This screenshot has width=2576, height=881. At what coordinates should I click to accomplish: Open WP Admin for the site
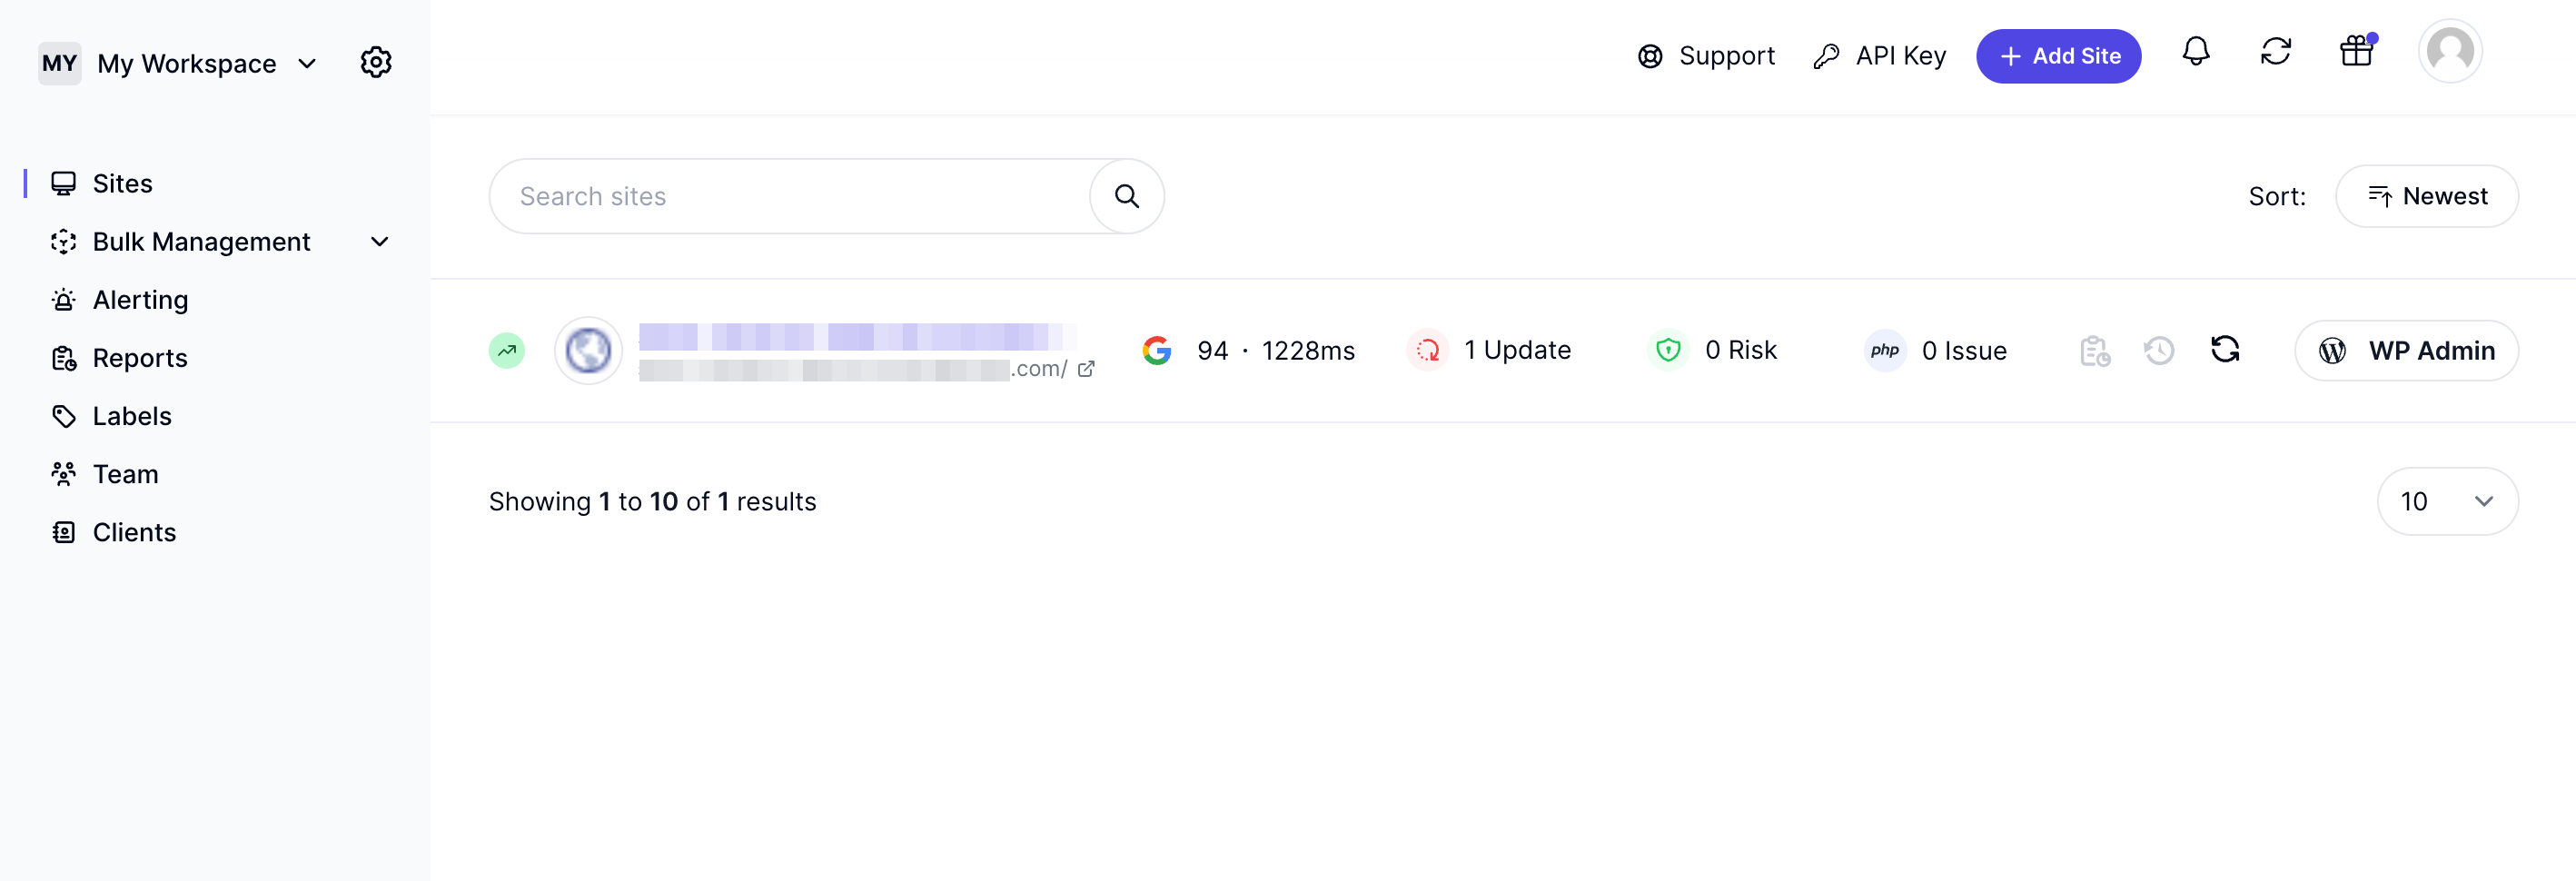pyautogui.click(x=2405, y=351)
